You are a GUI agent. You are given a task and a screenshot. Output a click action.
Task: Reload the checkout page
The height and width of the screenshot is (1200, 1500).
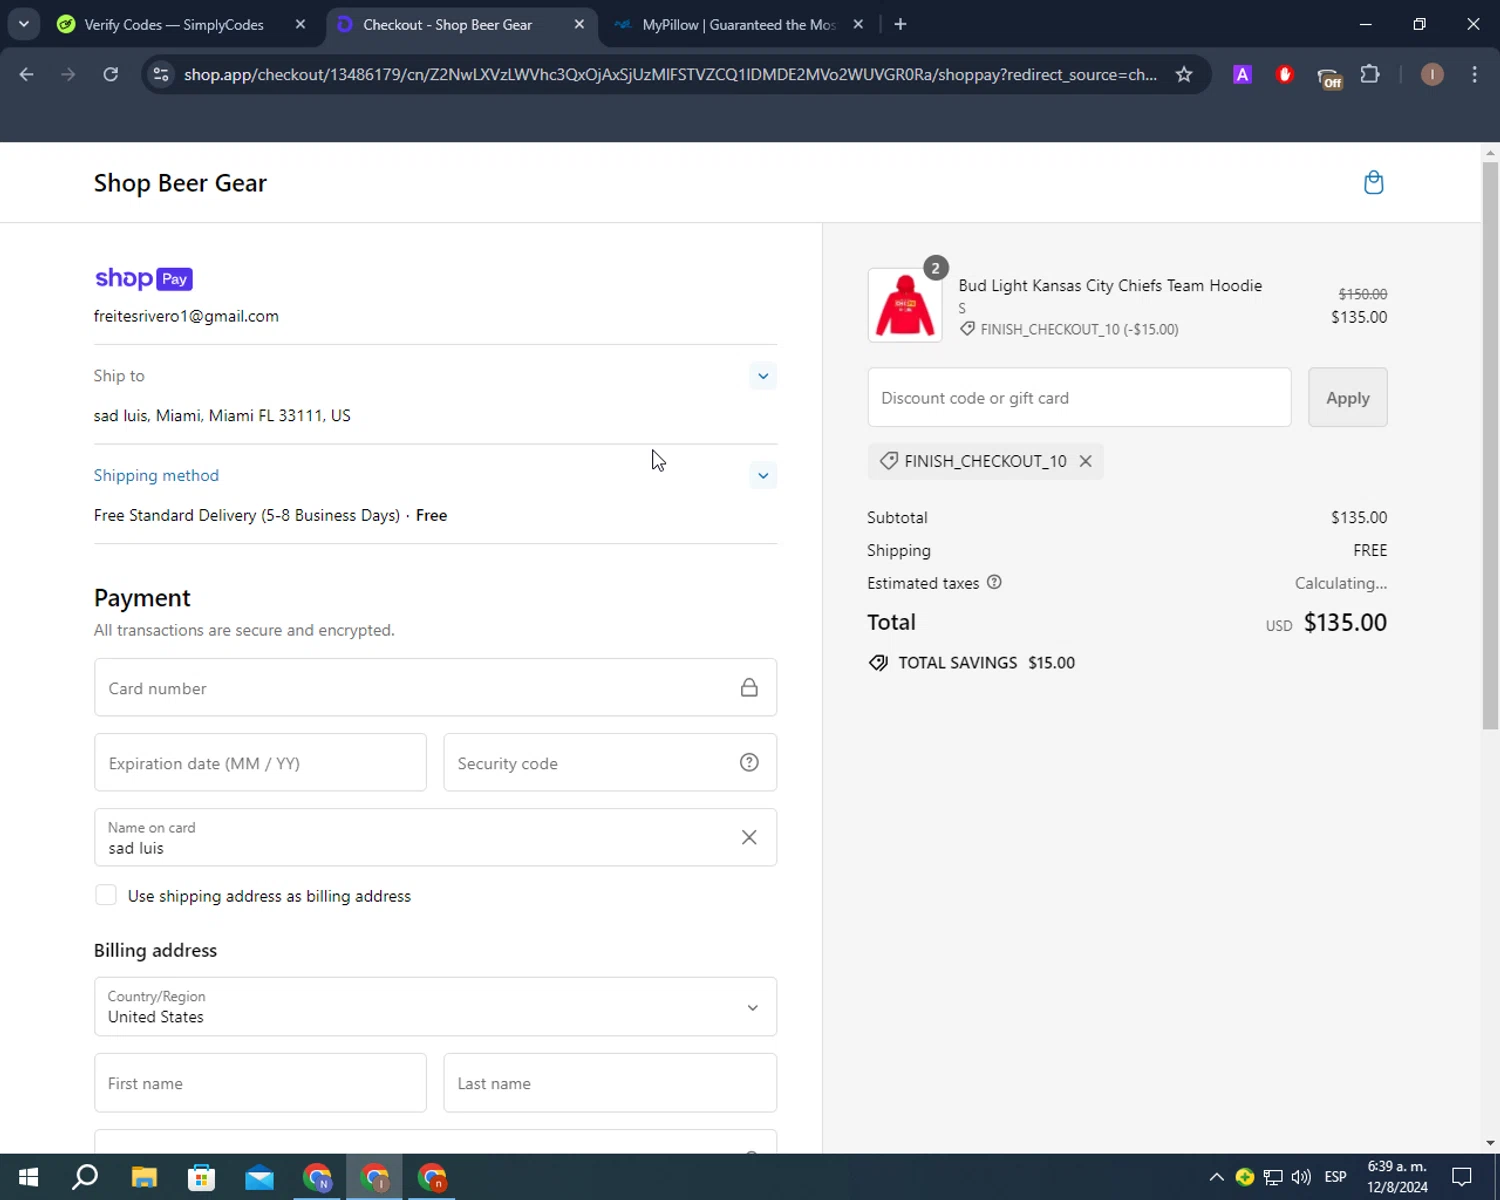click(111, 75)
